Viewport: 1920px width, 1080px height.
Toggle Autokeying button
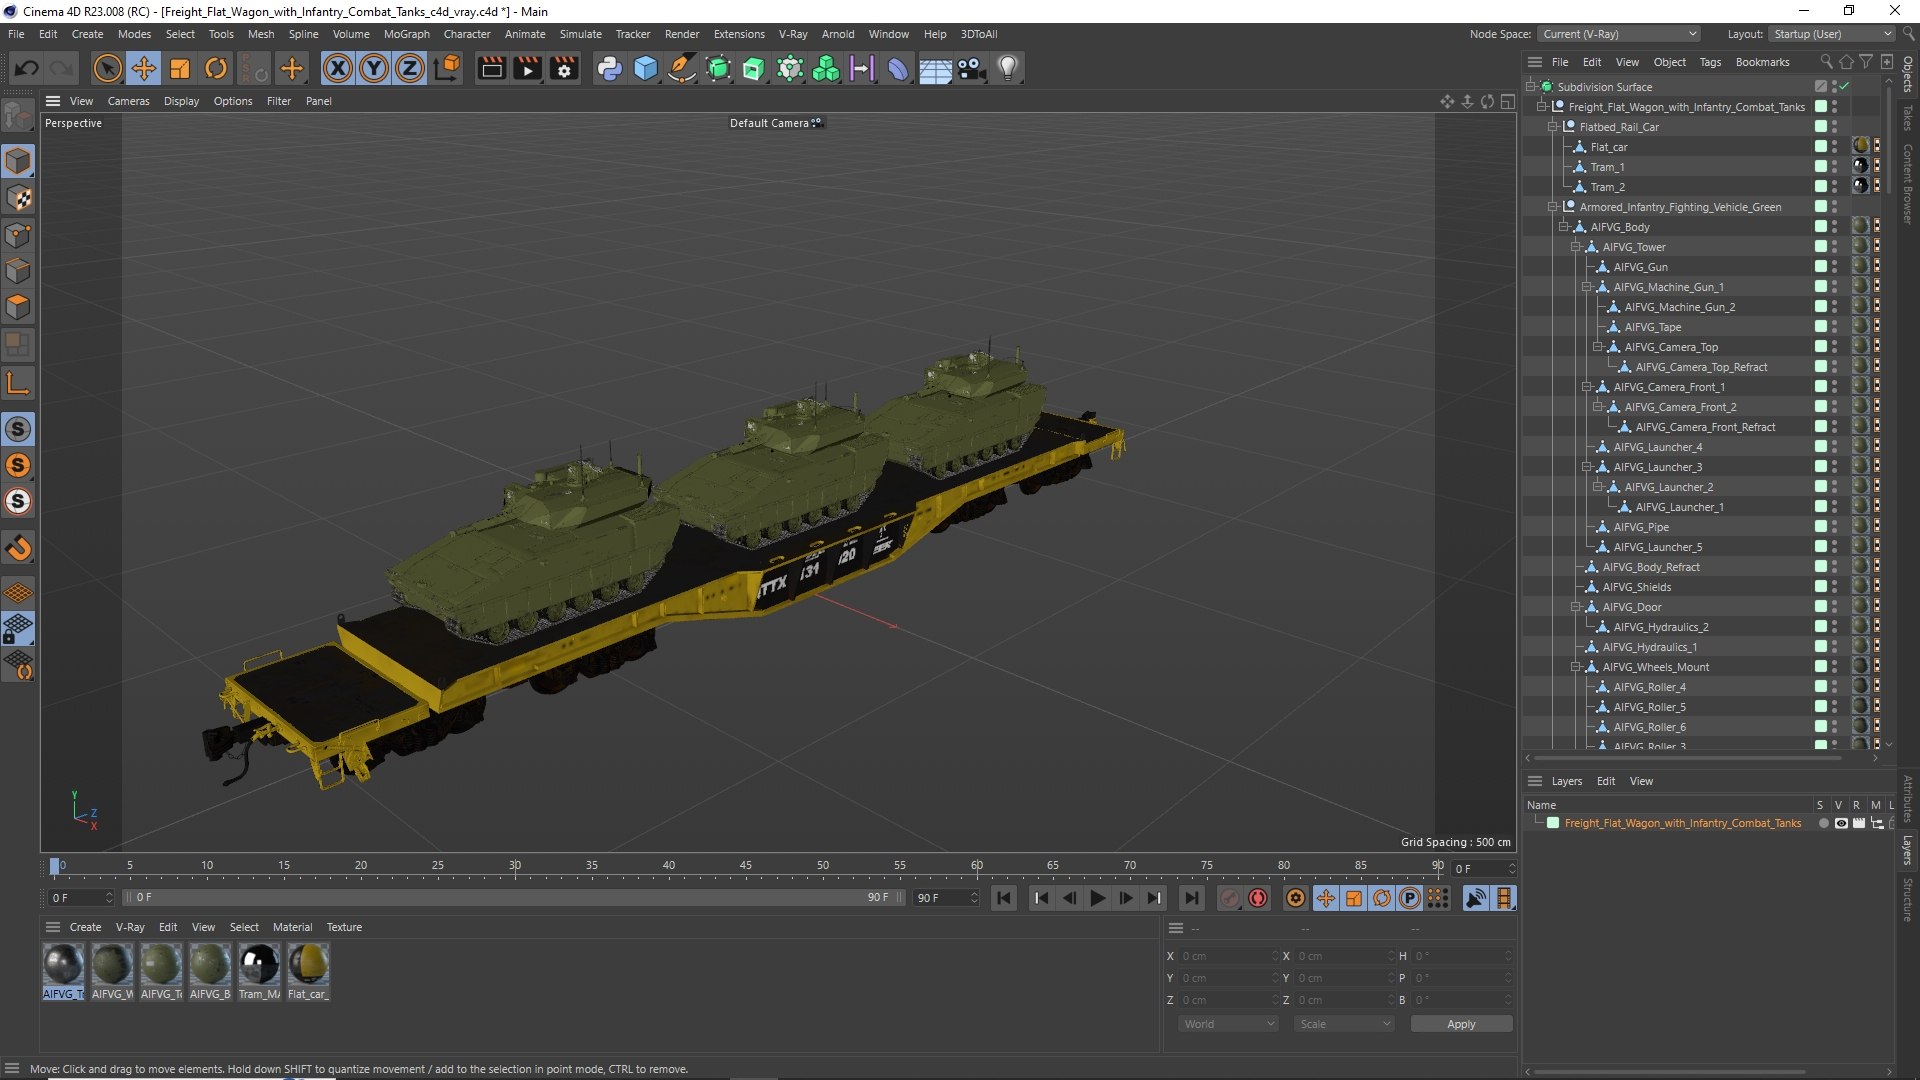point(1258,898)
